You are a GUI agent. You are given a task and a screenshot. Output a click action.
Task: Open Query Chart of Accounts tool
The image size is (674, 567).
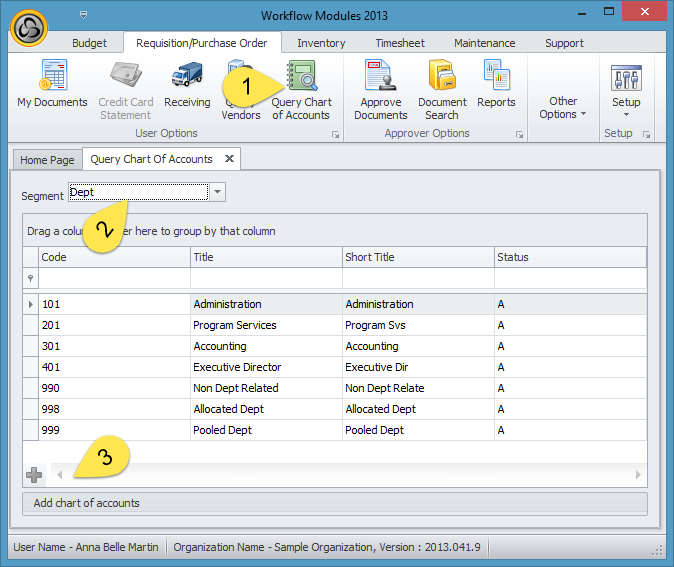coord(301,88)
